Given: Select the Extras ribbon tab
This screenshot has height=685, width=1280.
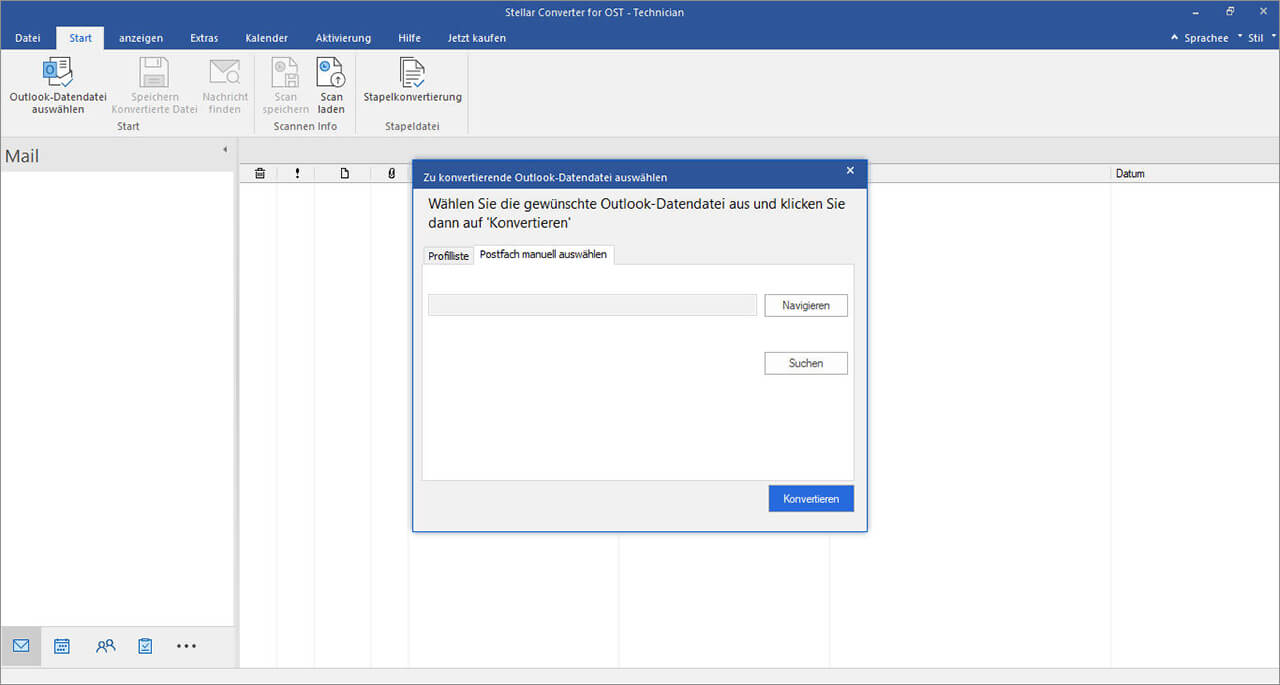Looking at the screenshot, I should point(204,38).
